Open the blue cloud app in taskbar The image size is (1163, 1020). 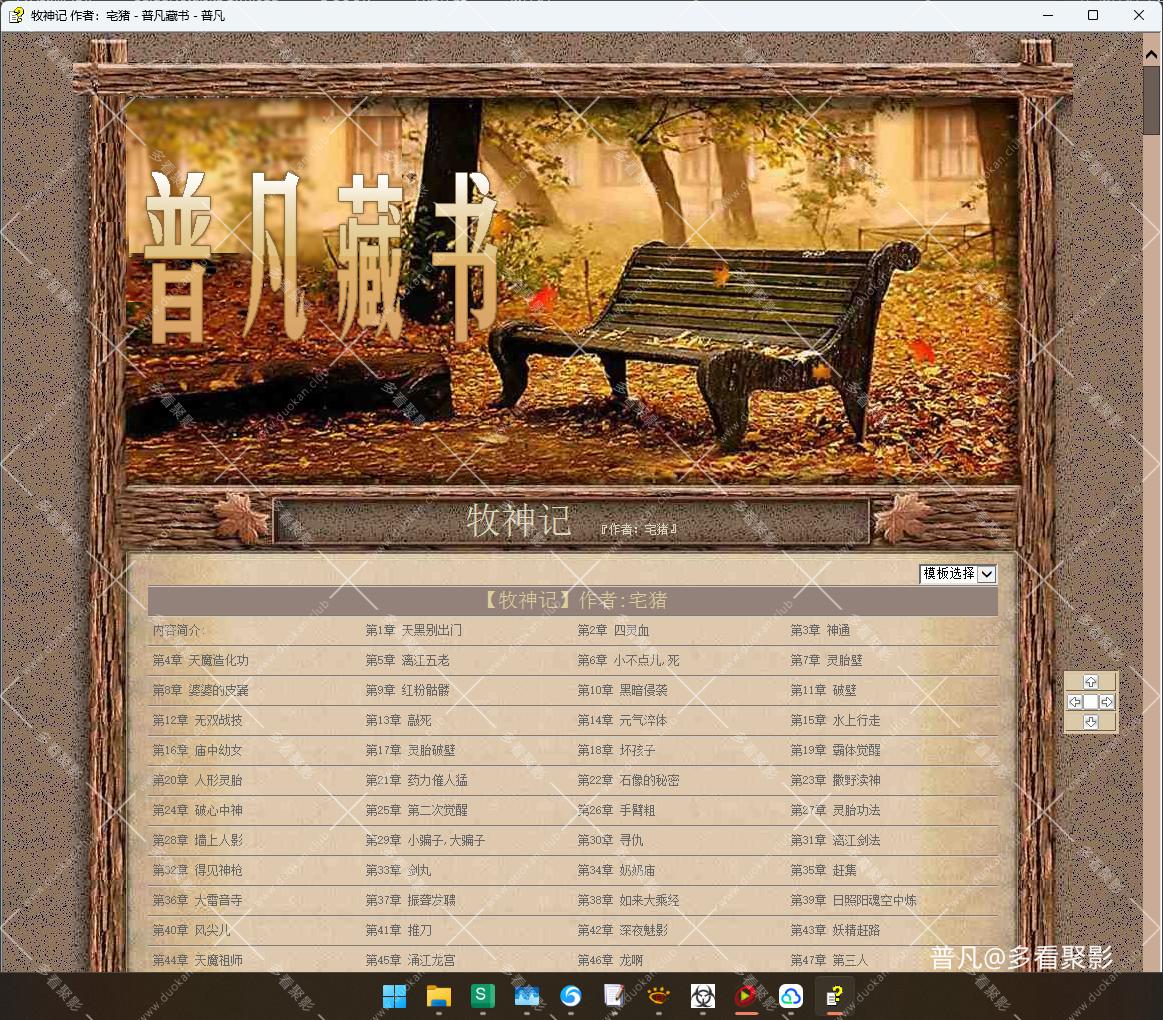click(791, 996)
